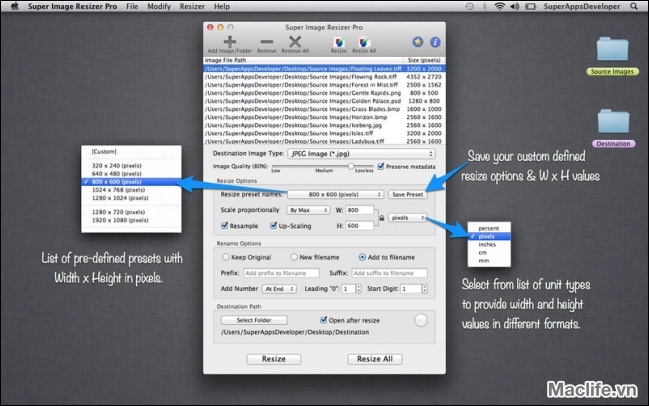Click the Wi-Fi status icon

pyautogui.click(x=500, y=6)
